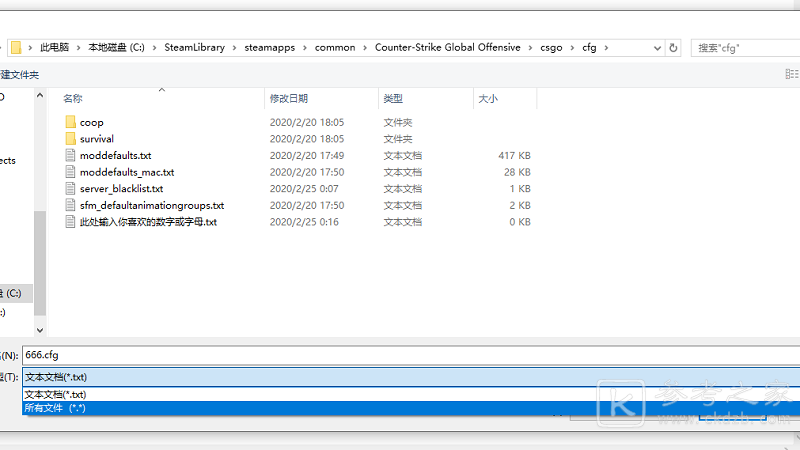Select the moddefaults_mac.txt file icon

point(70,172)
